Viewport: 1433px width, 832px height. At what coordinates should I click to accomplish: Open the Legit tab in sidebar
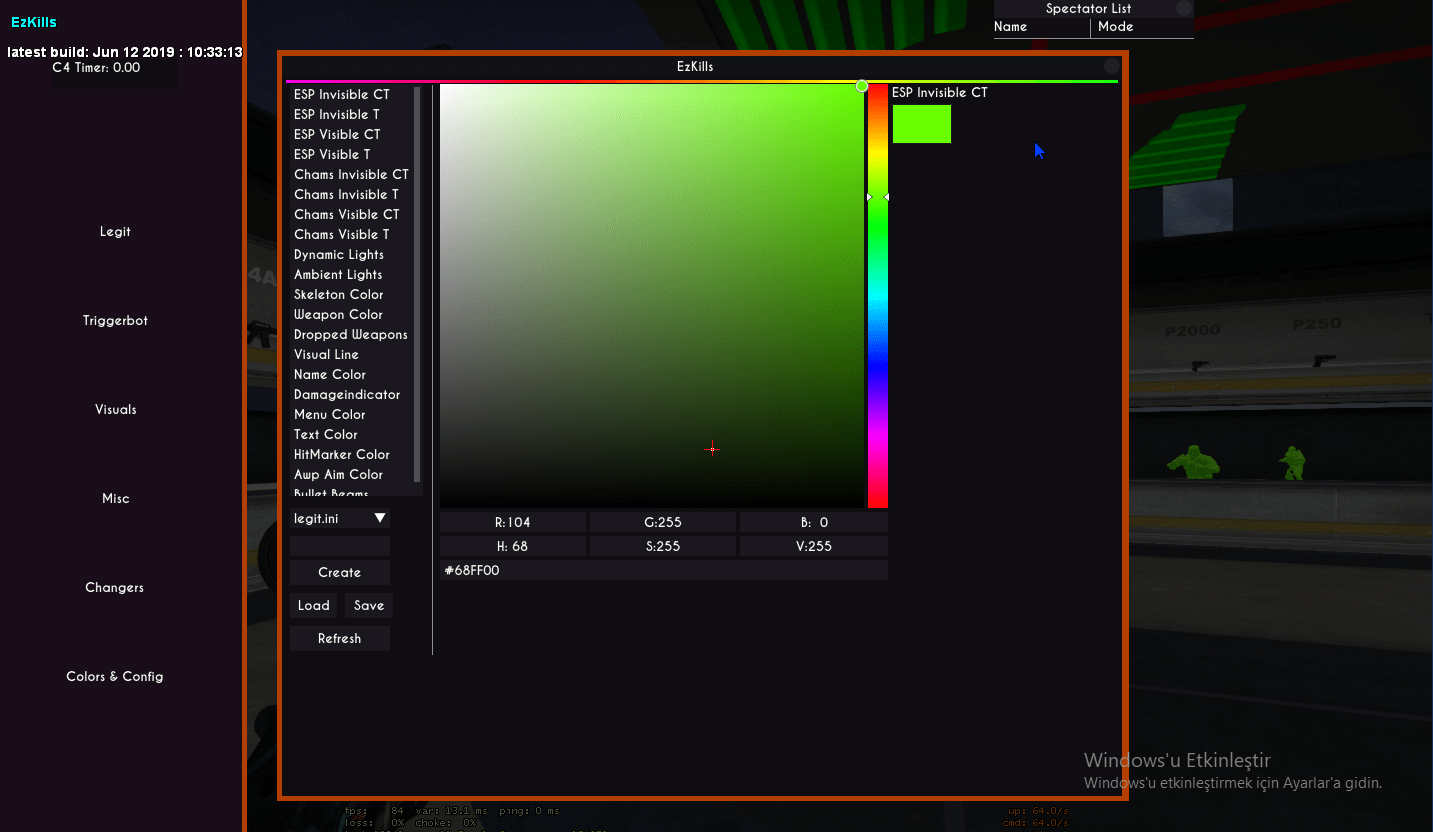pyautogui.click(x=115, y=232)
